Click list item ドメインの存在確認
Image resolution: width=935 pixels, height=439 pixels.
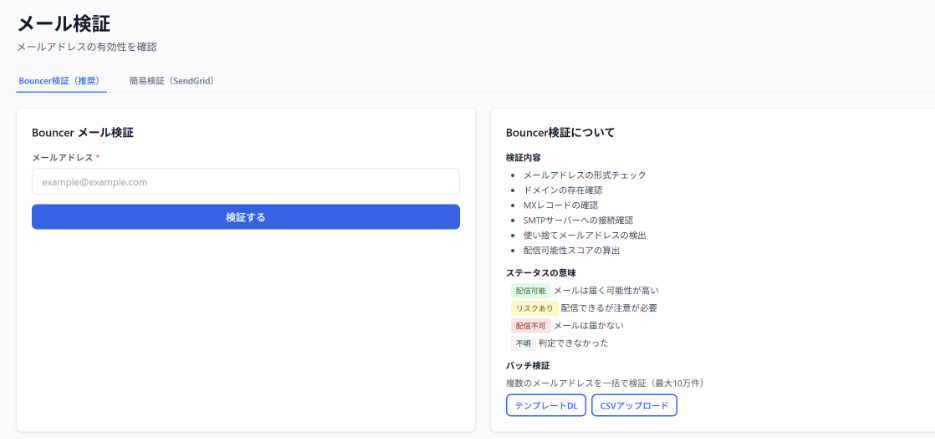click(x=562, y=190)
